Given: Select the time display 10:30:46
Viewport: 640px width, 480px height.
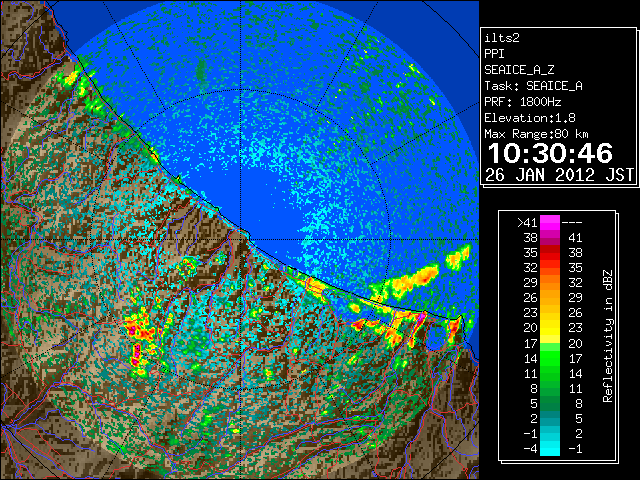Looking at the screenshot, I should point(550,153).
